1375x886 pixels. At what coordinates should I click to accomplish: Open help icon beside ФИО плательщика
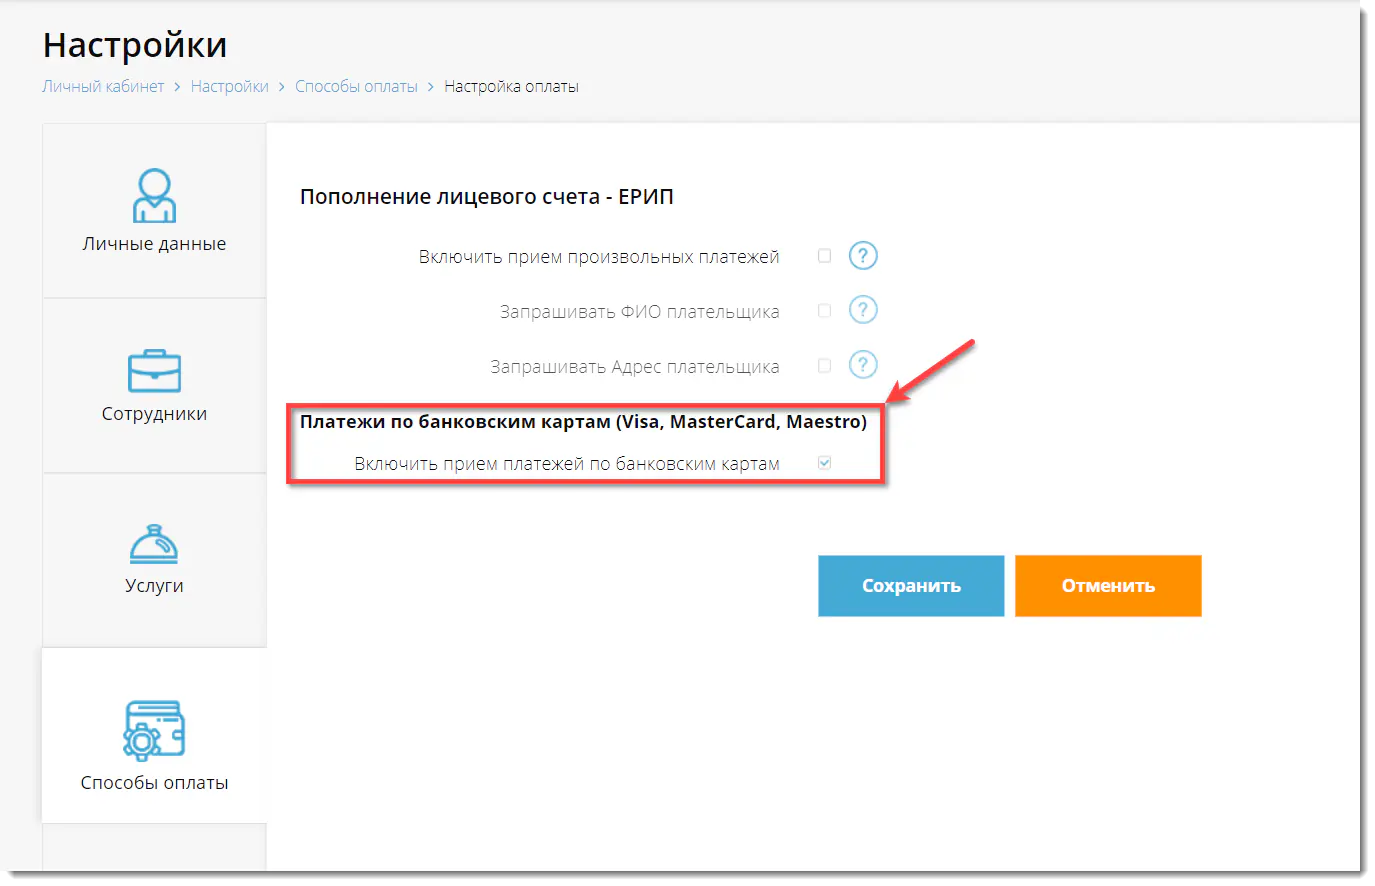pyautogui.click(x=862, y=311)
